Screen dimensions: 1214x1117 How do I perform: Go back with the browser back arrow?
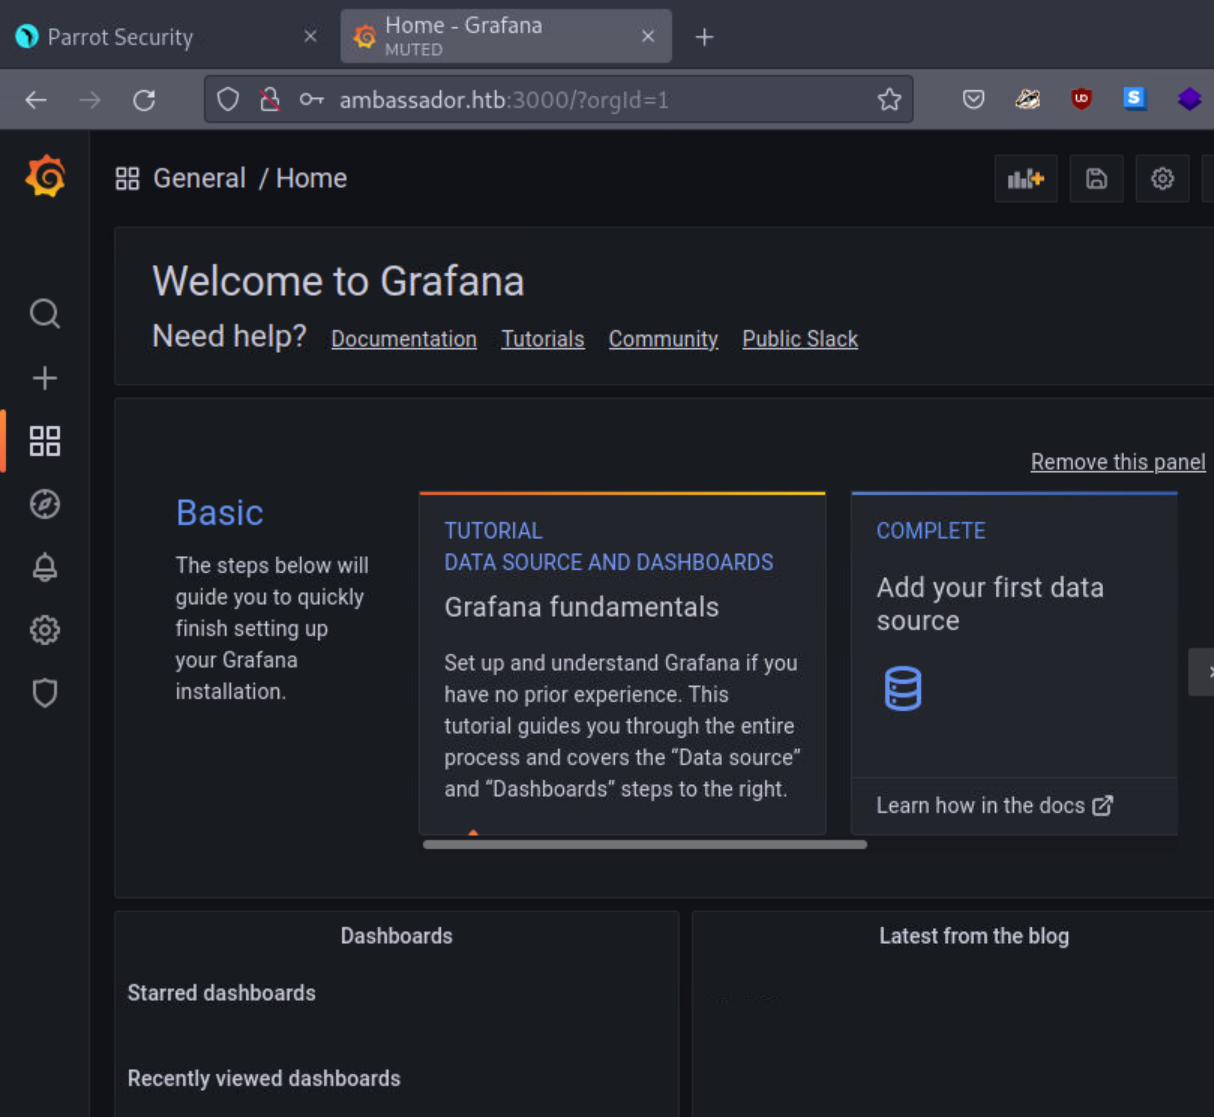36,100
